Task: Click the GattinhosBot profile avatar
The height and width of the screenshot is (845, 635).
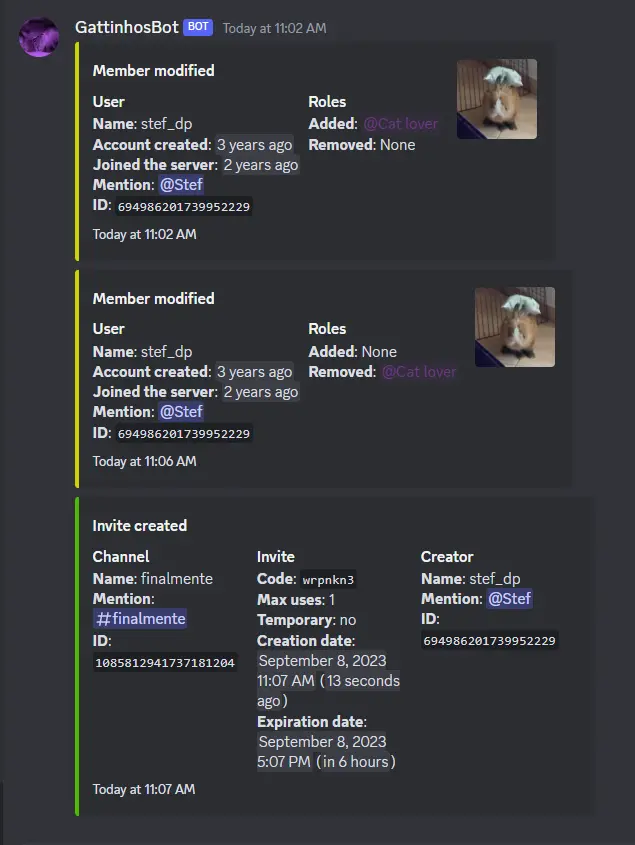Action: pyautogui.click(x=40, y=38)
